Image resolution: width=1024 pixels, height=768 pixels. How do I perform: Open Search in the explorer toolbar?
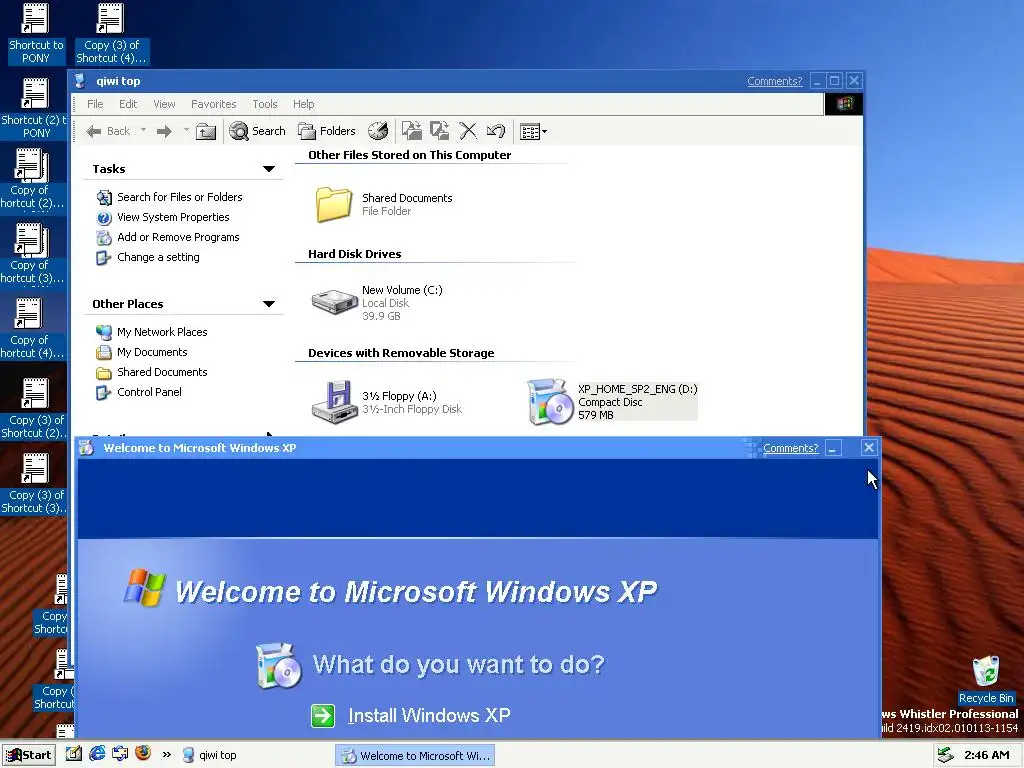(257, 131)
